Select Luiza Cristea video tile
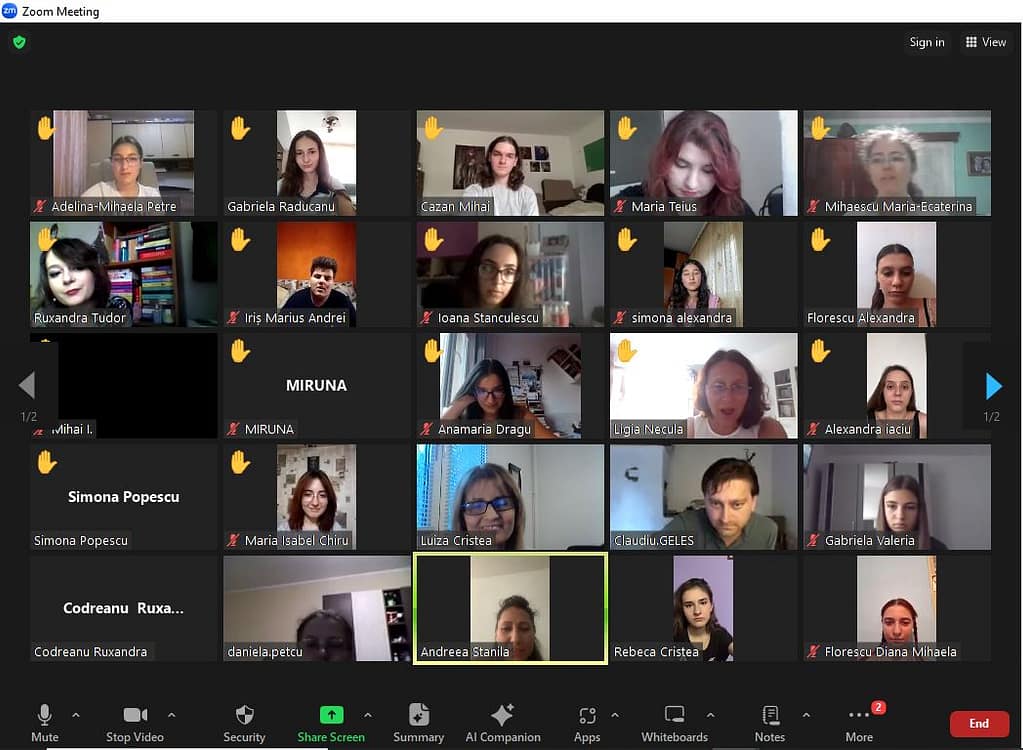 [510, 497]
